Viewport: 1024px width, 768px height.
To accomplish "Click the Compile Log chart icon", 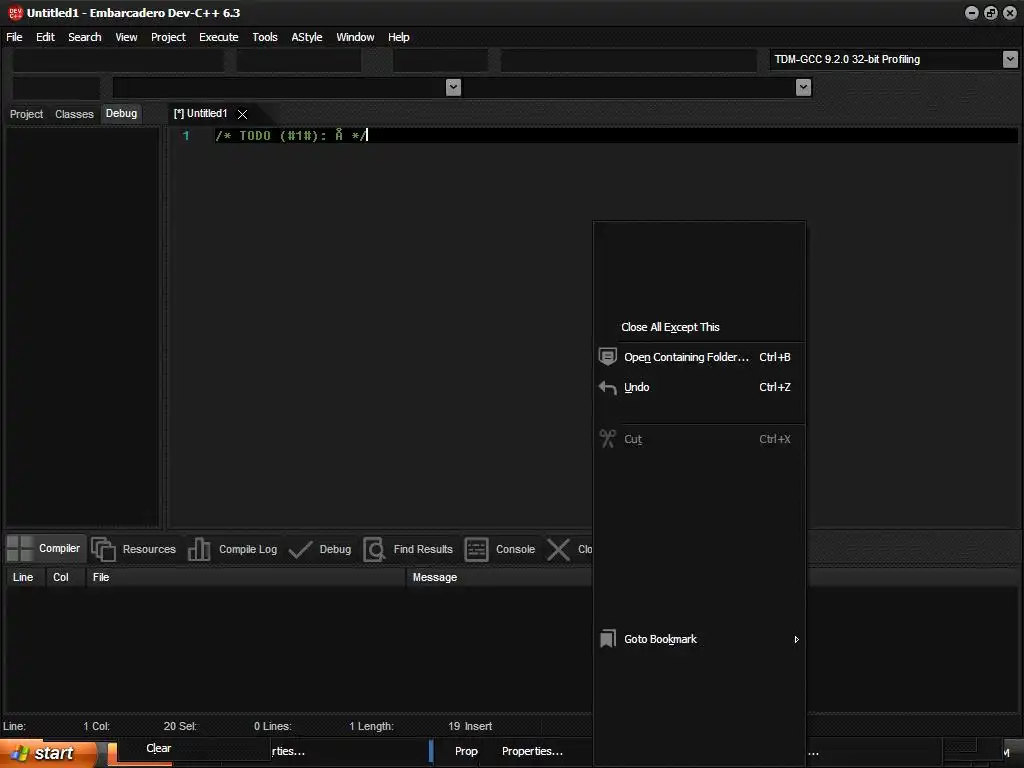I will [x=199, y=549].
